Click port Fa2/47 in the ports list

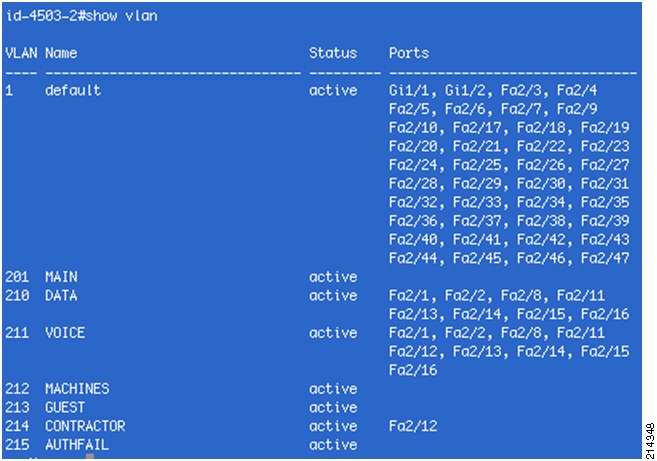pos(605,258)
